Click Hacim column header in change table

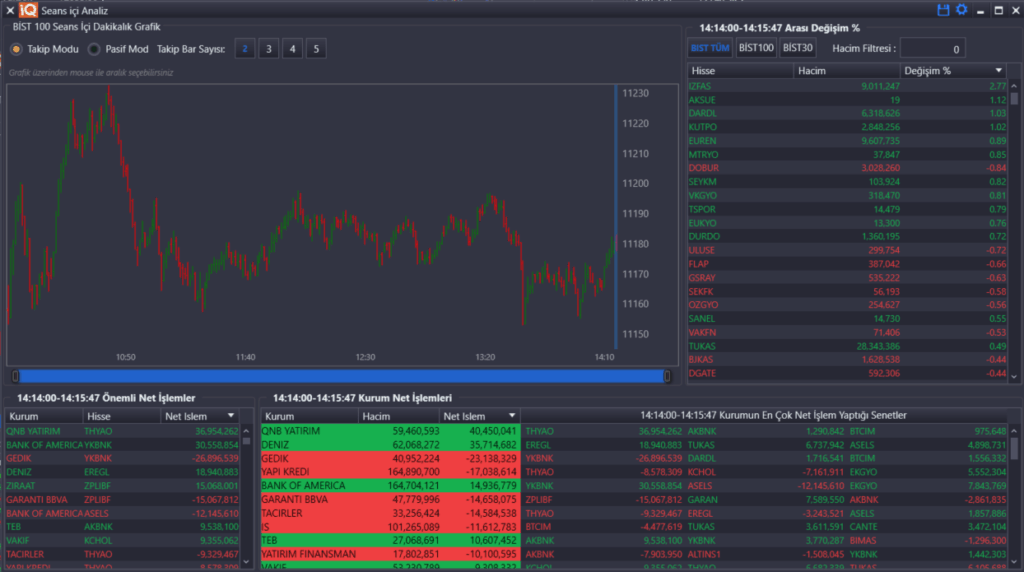point(847,71)
